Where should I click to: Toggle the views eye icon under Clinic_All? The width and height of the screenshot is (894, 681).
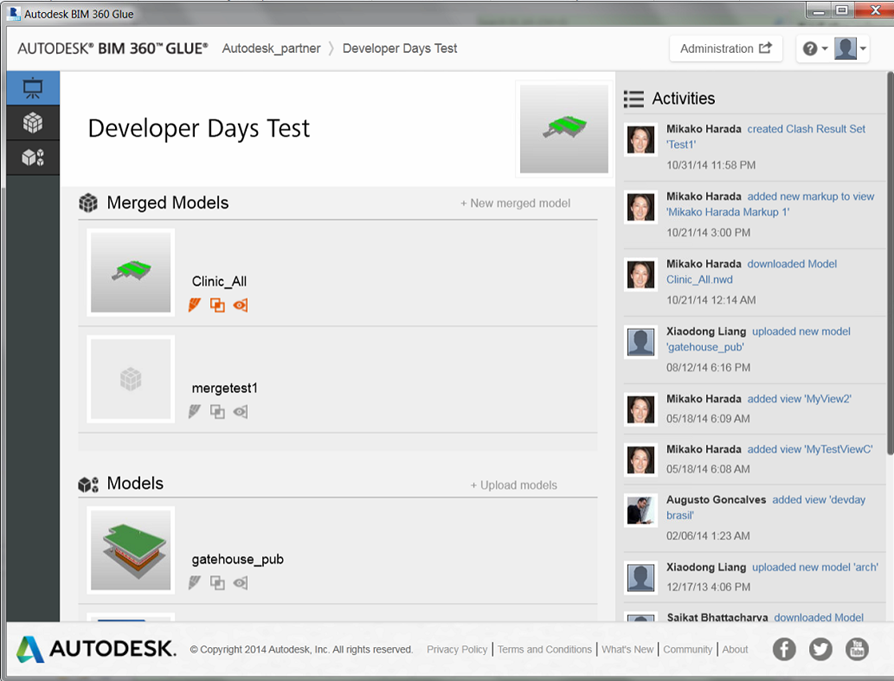tap(240, 305)
